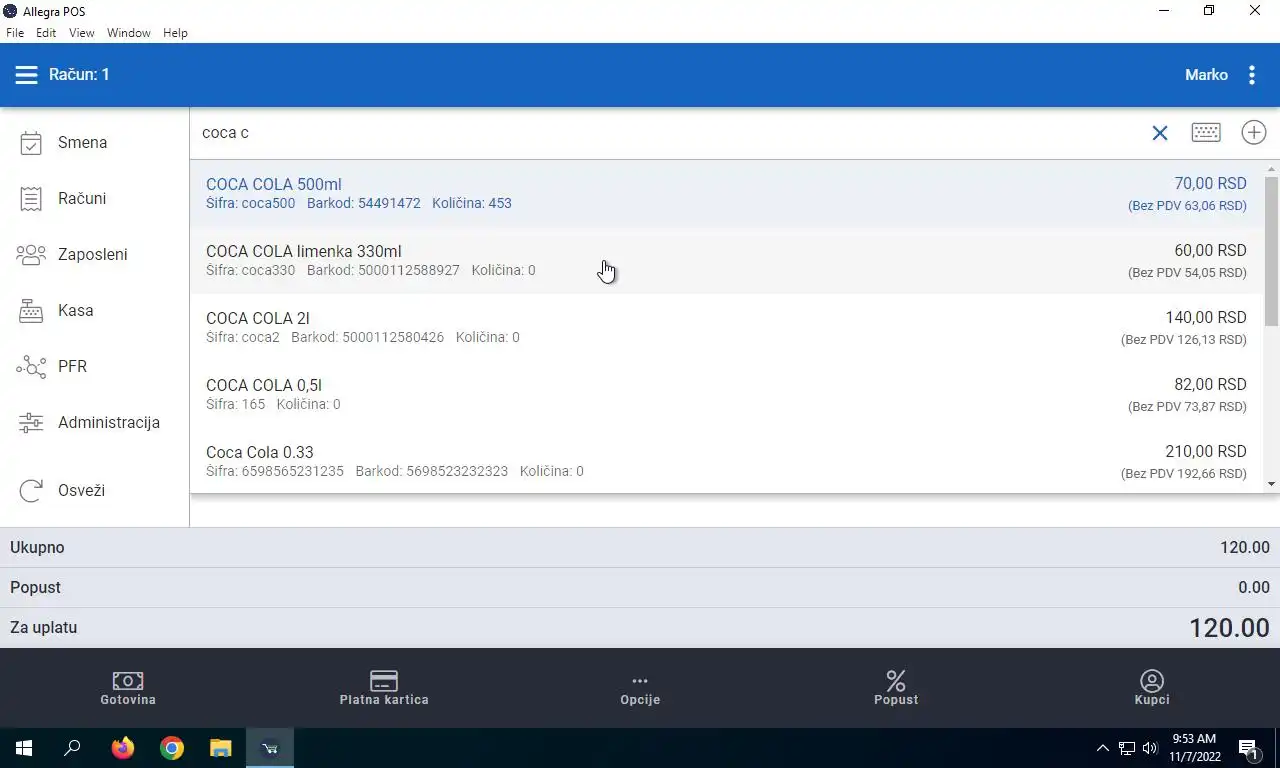Open the View menu
1280x768 pixels.
(82, 33)
